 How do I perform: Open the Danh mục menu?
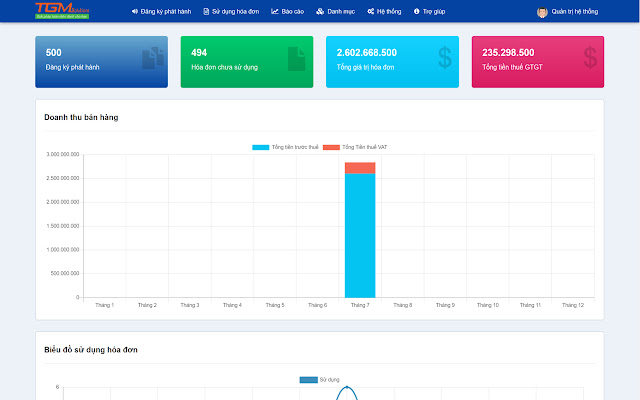click(x=336, y=11)
